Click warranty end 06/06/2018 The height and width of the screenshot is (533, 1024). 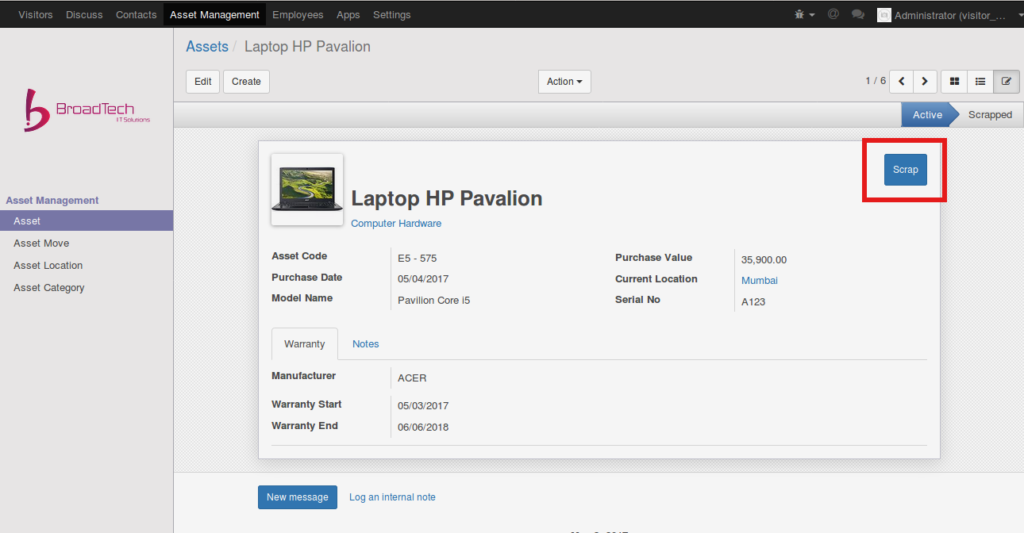click(x=423, y=427)
